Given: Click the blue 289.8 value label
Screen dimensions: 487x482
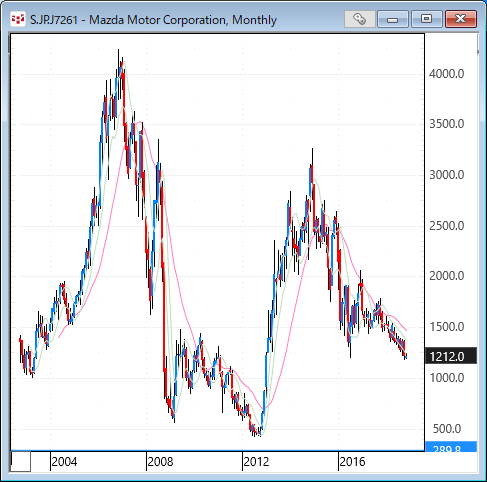Looking at the screenshot, I should point(451,447).
